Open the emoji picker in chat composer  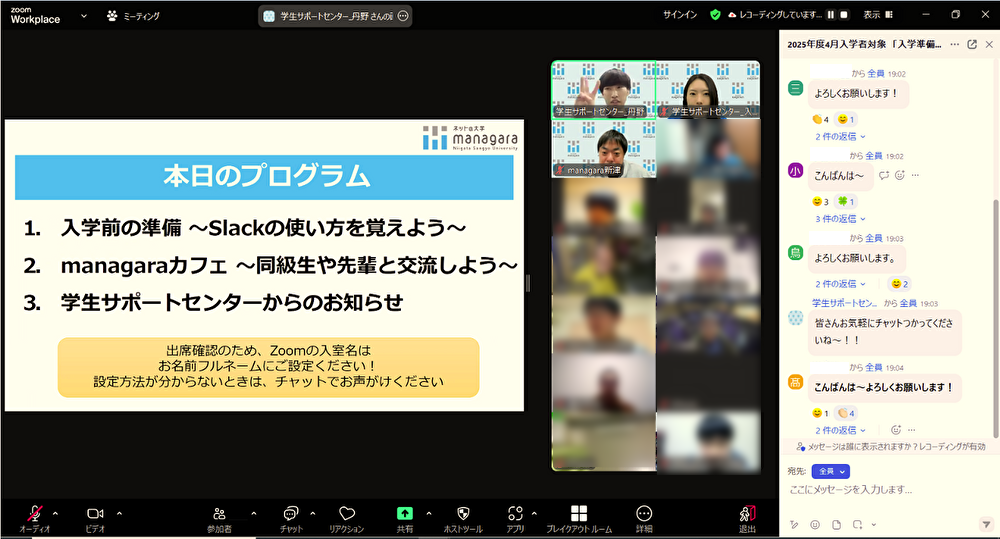(815, 525)
